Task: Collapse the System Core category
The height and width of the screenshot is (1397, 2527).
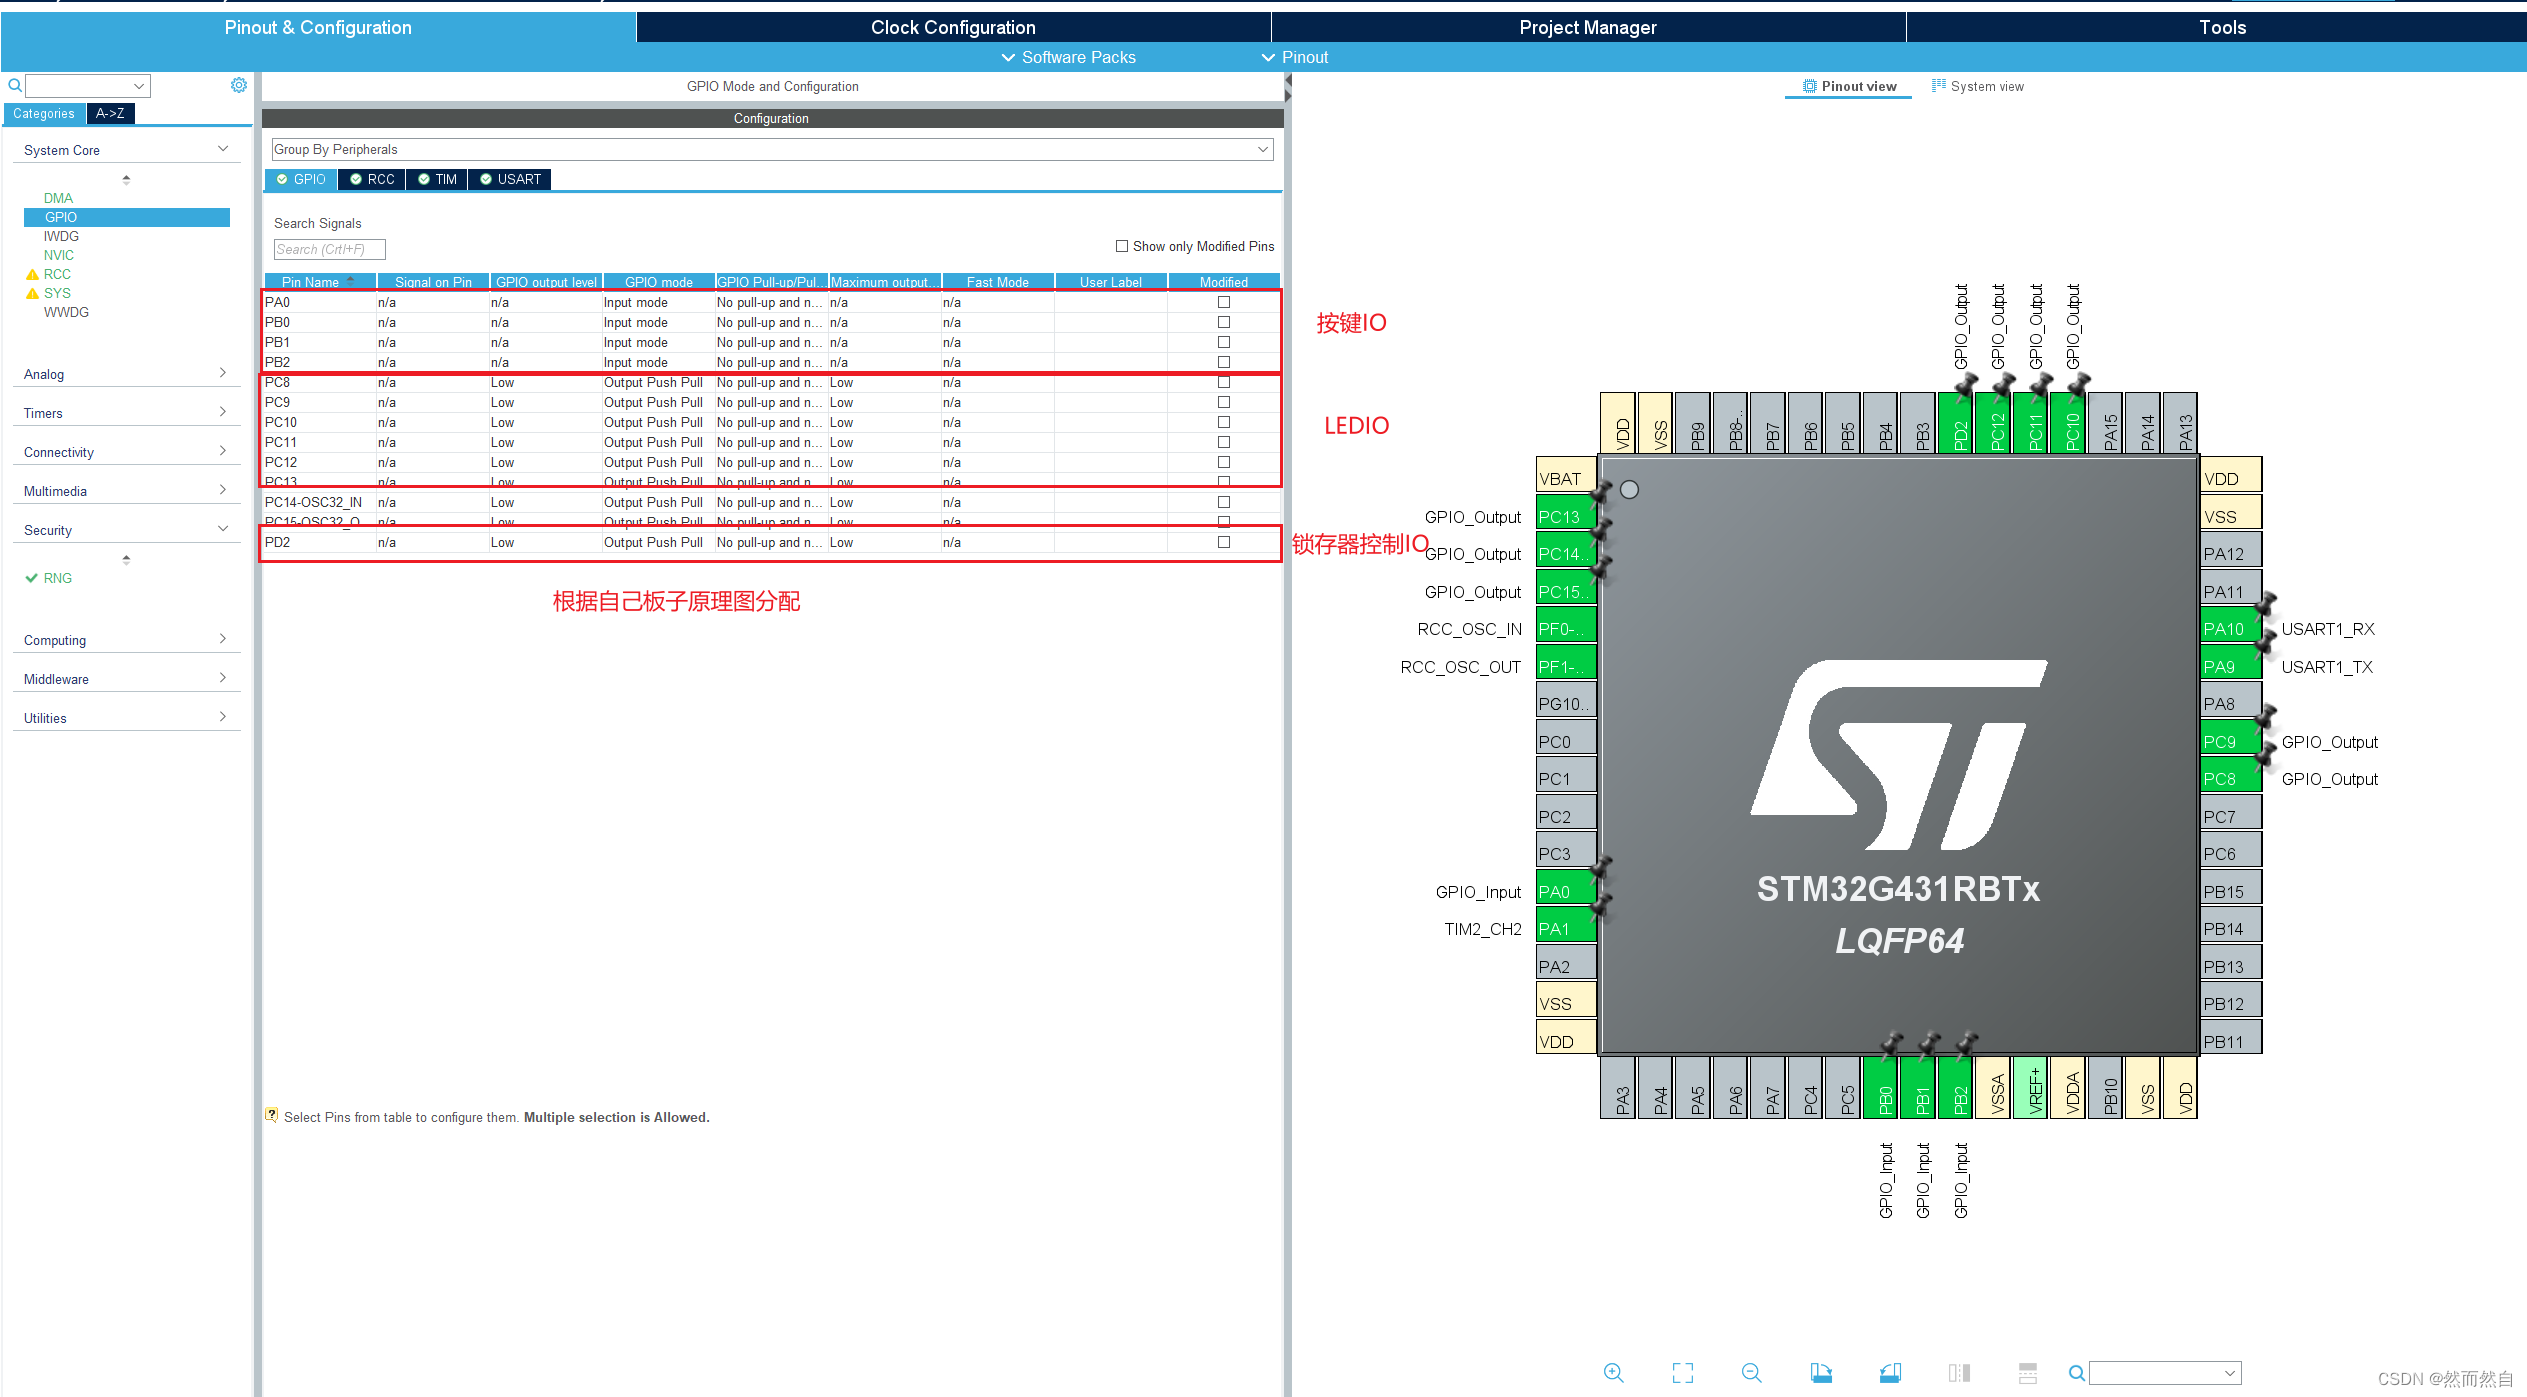Action: pos(222,148)
